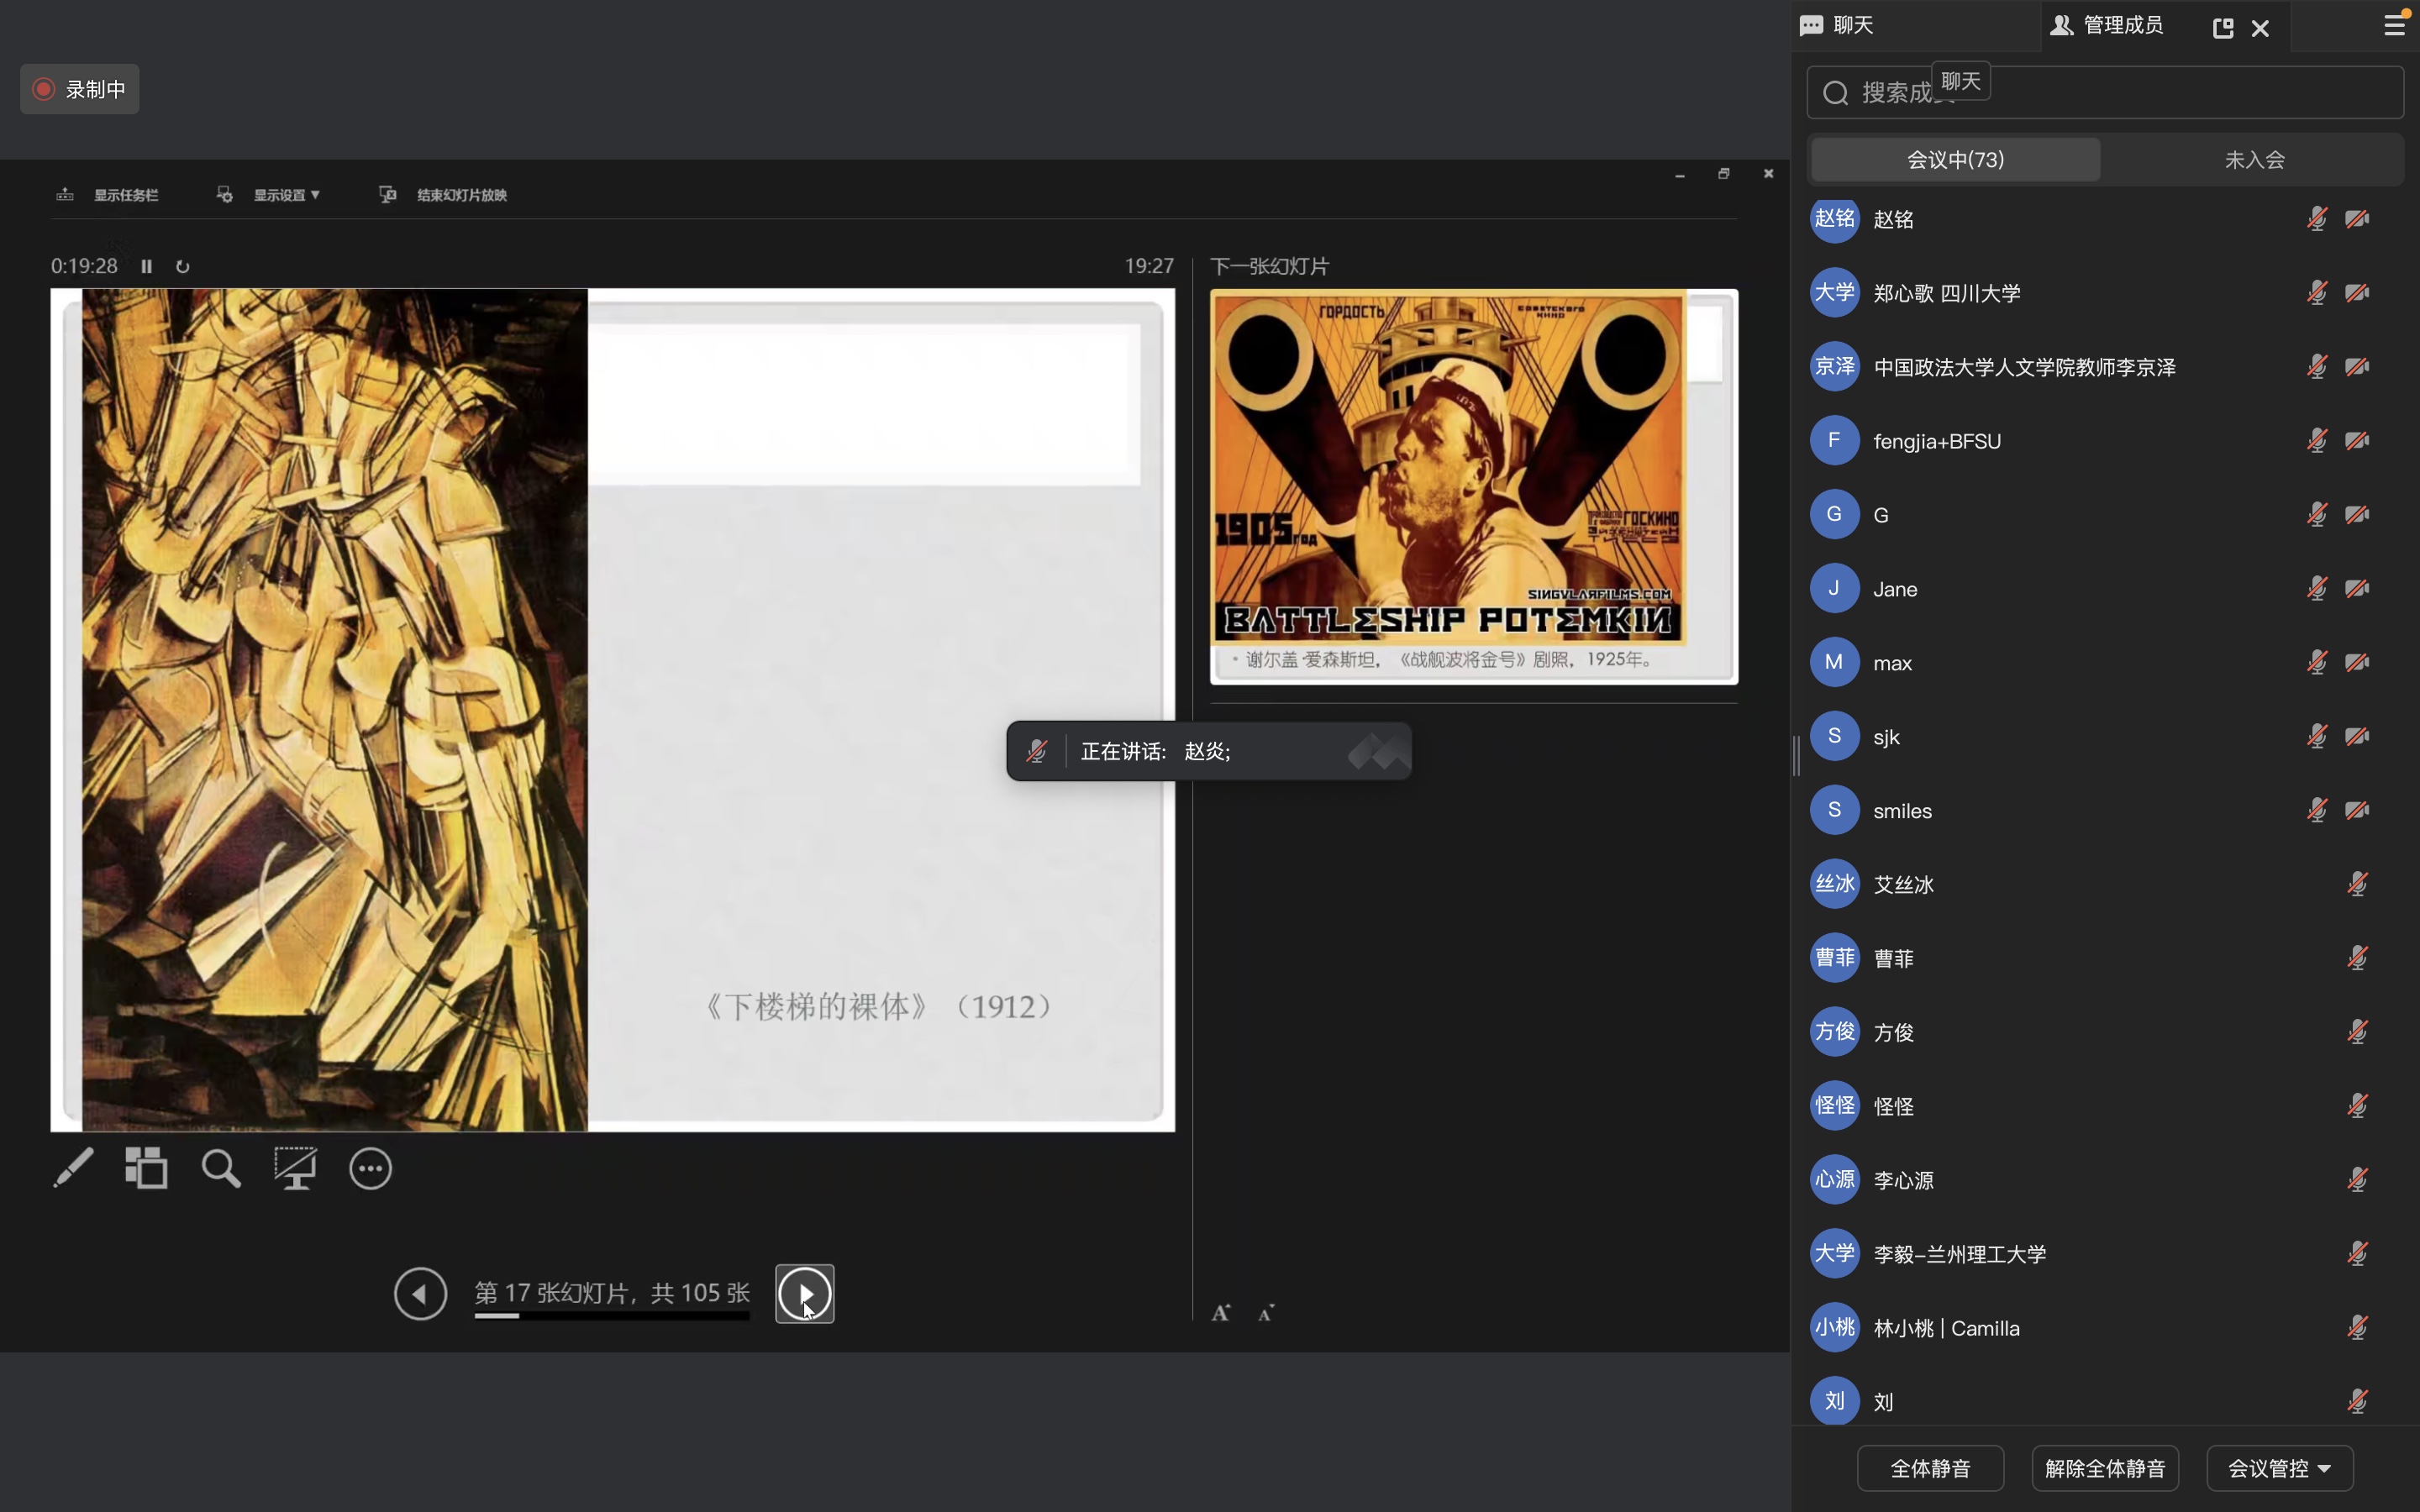Open the hamburger menu at top right
2420x1512 pixels.
coord(2394,25)
